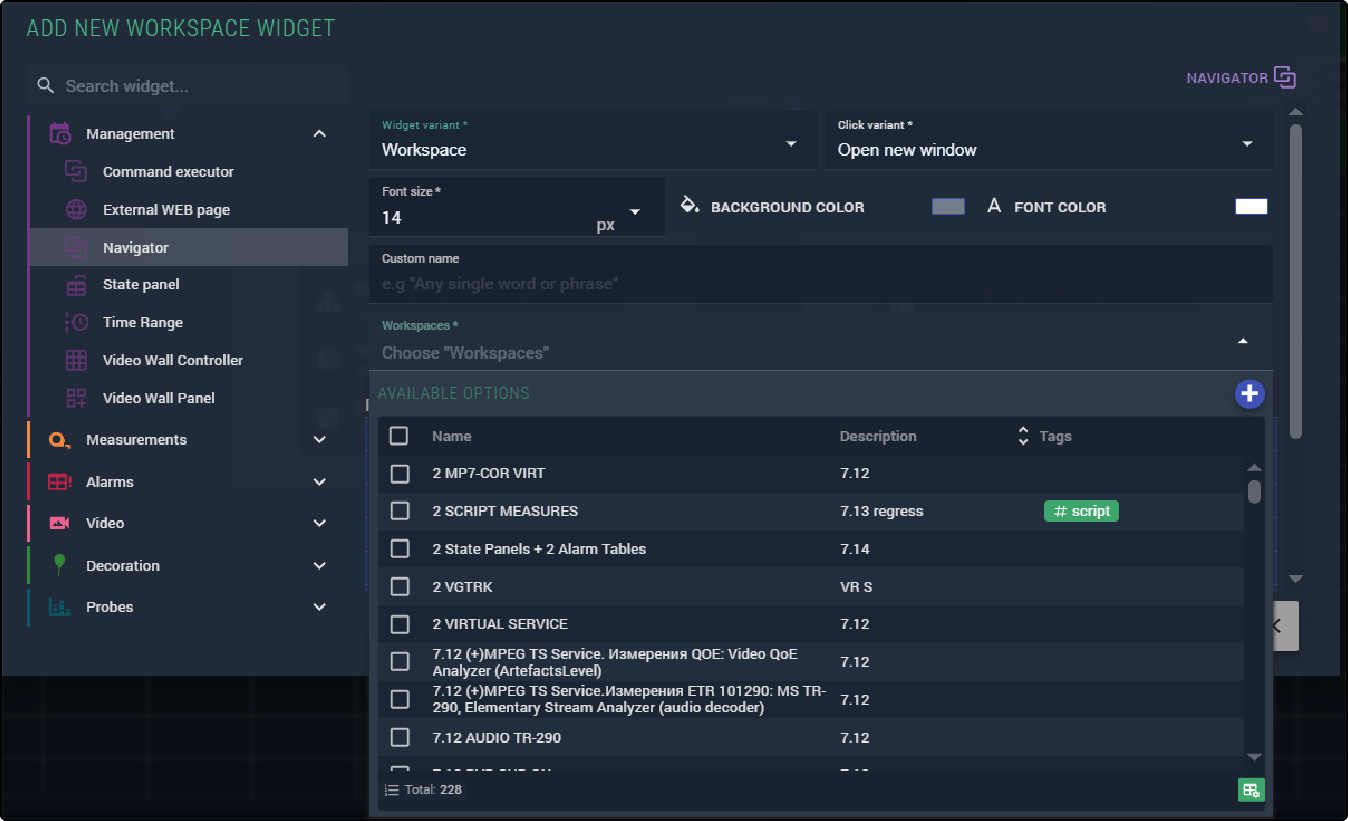Click the Command executor icon
Viewport: 1348px width, 821px height.
coord(76,172)
